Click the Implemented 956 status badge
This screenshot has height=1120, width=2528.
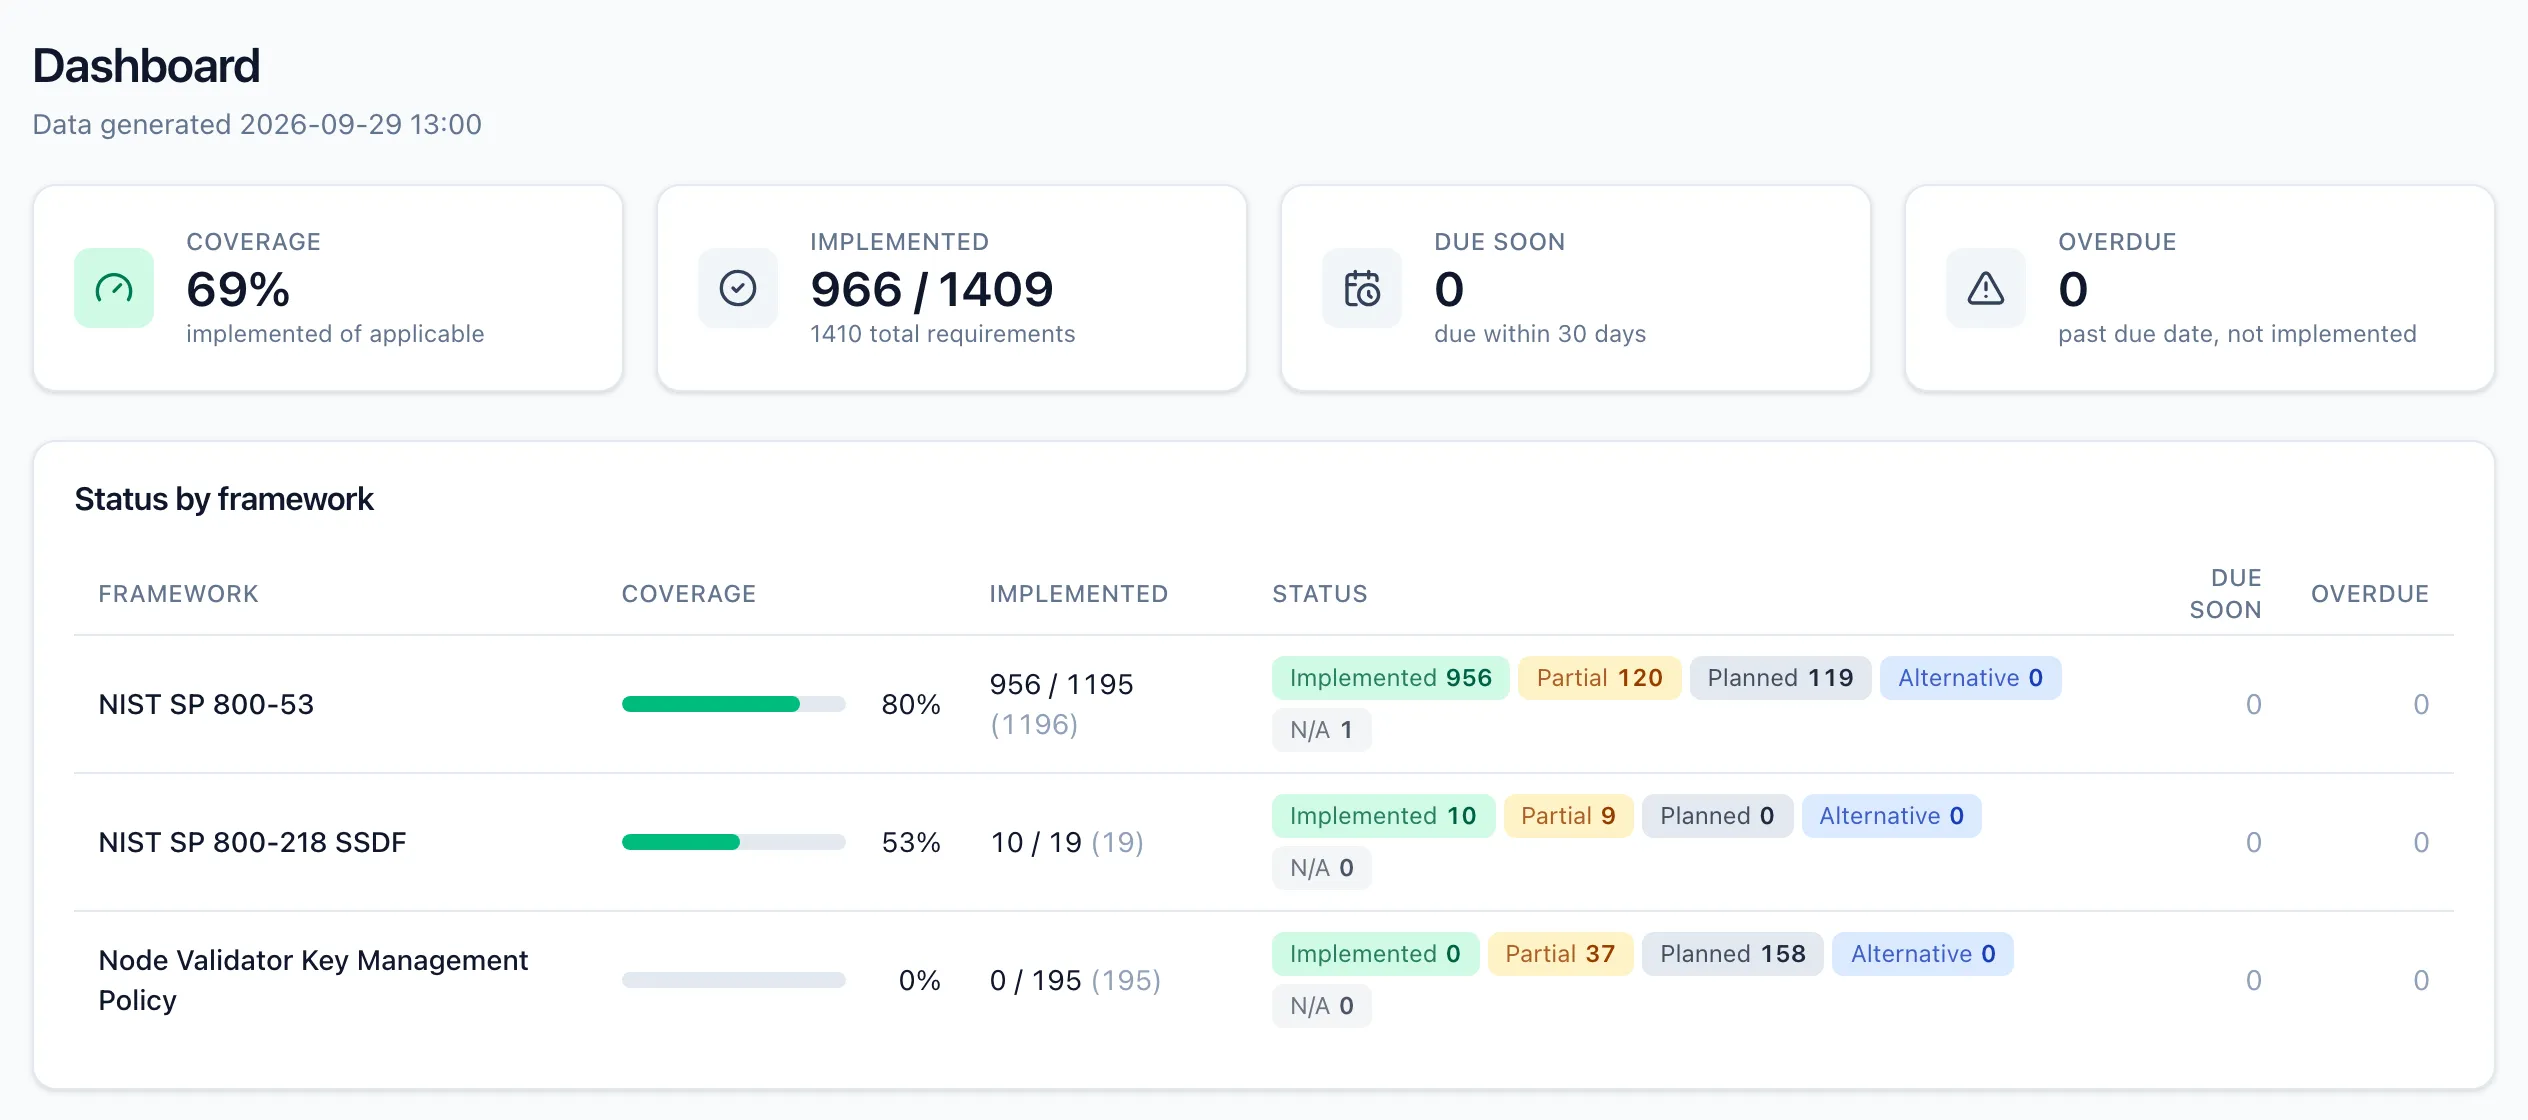click(1390, 678)
